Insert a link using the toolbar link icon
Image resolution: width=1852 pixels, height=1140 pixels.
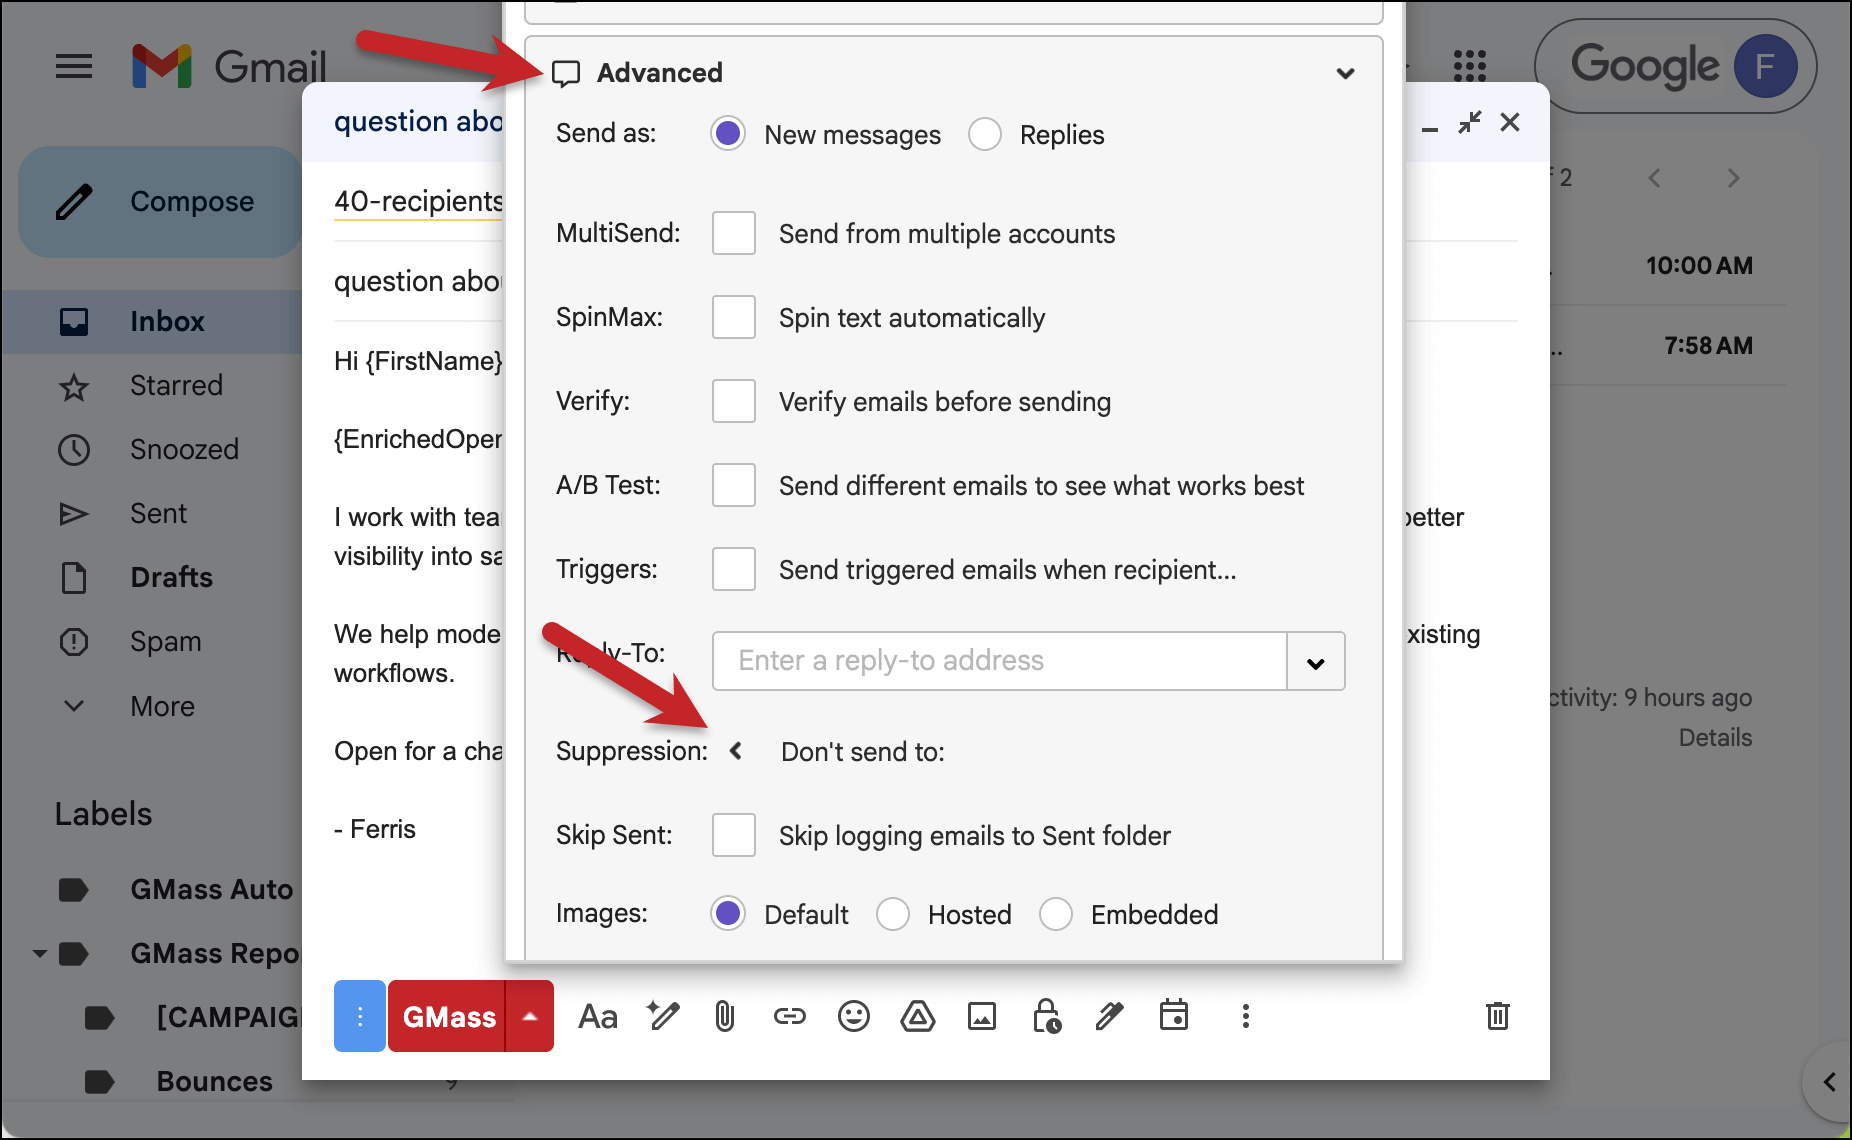click(789, 1017)
